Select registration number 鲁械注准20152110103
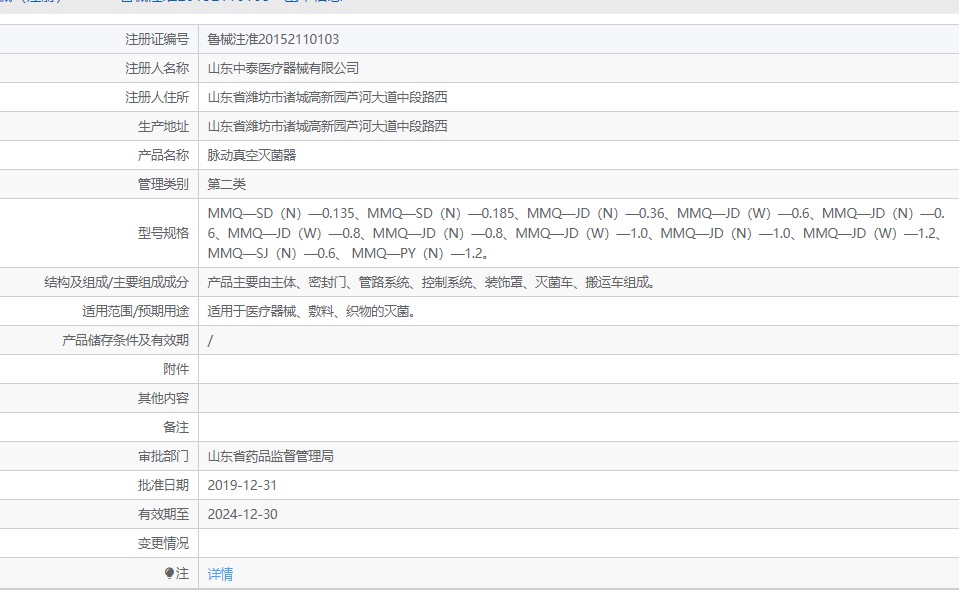The image size is (959, 593). 273,39
